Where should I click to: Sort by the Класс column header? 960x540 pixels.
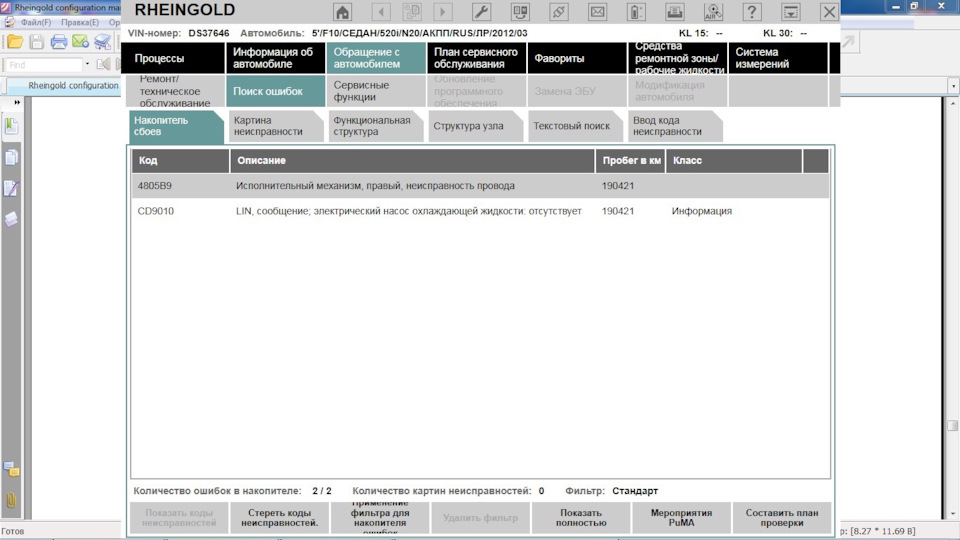tap(734, 160)
